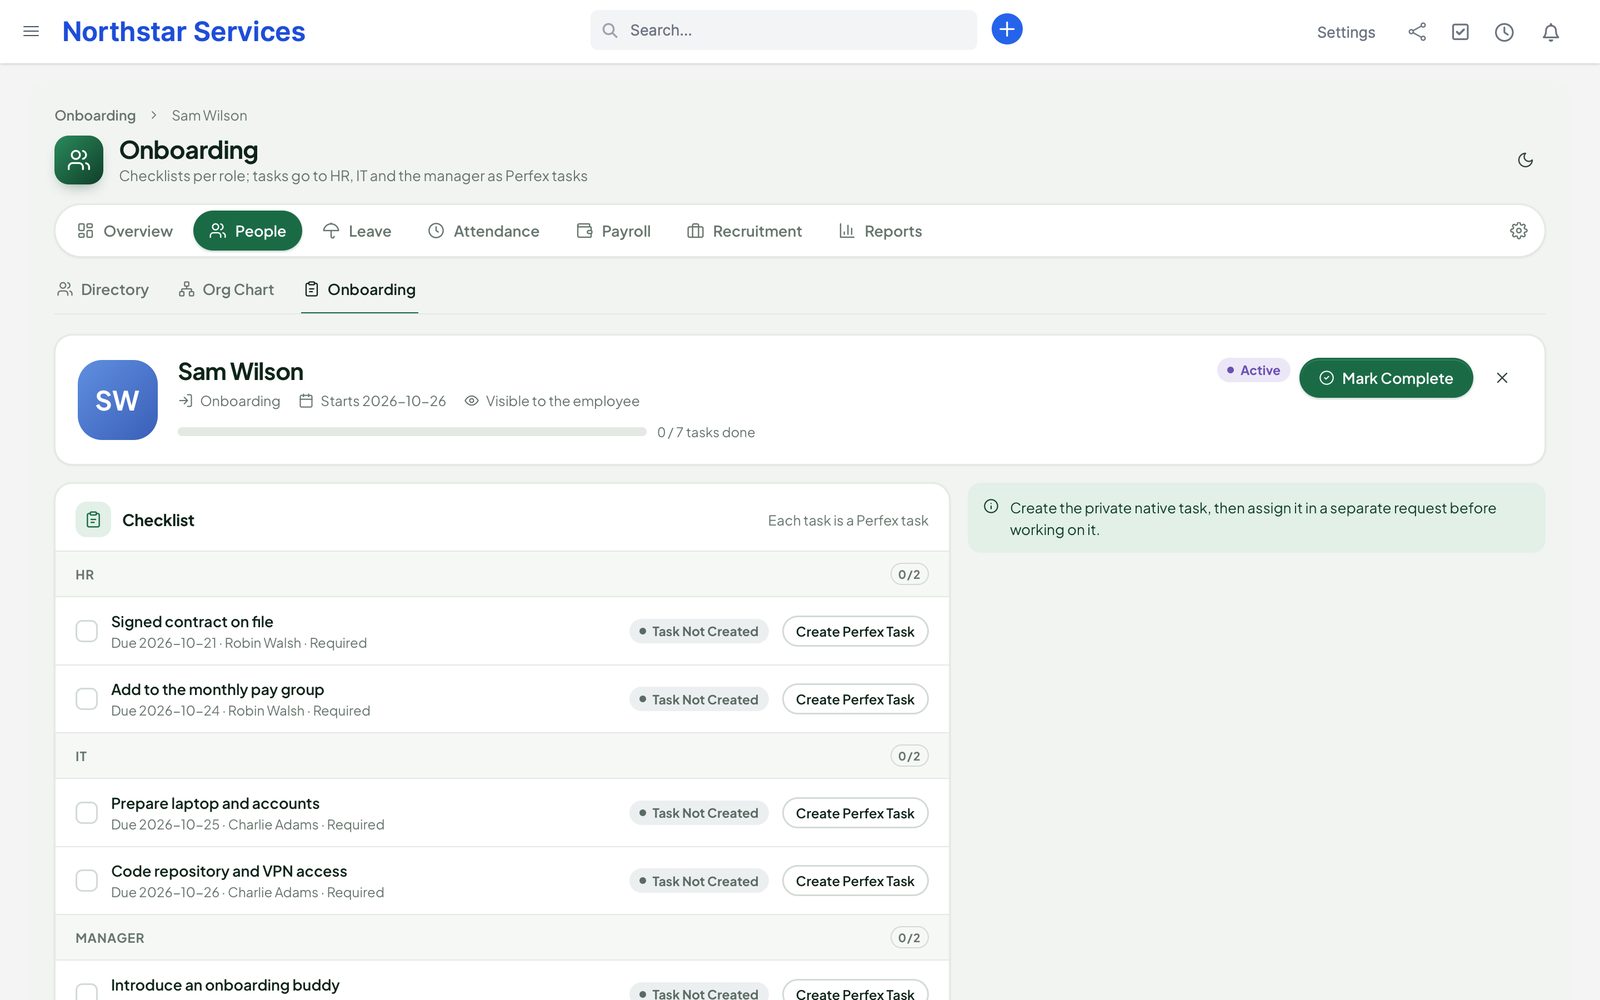Image resolution: width=1600 pixels, height=1000 pixels.
Task: Close the Sam Wilson onboarding panel
Action: pyautogui.click(x=1502, y=378)
